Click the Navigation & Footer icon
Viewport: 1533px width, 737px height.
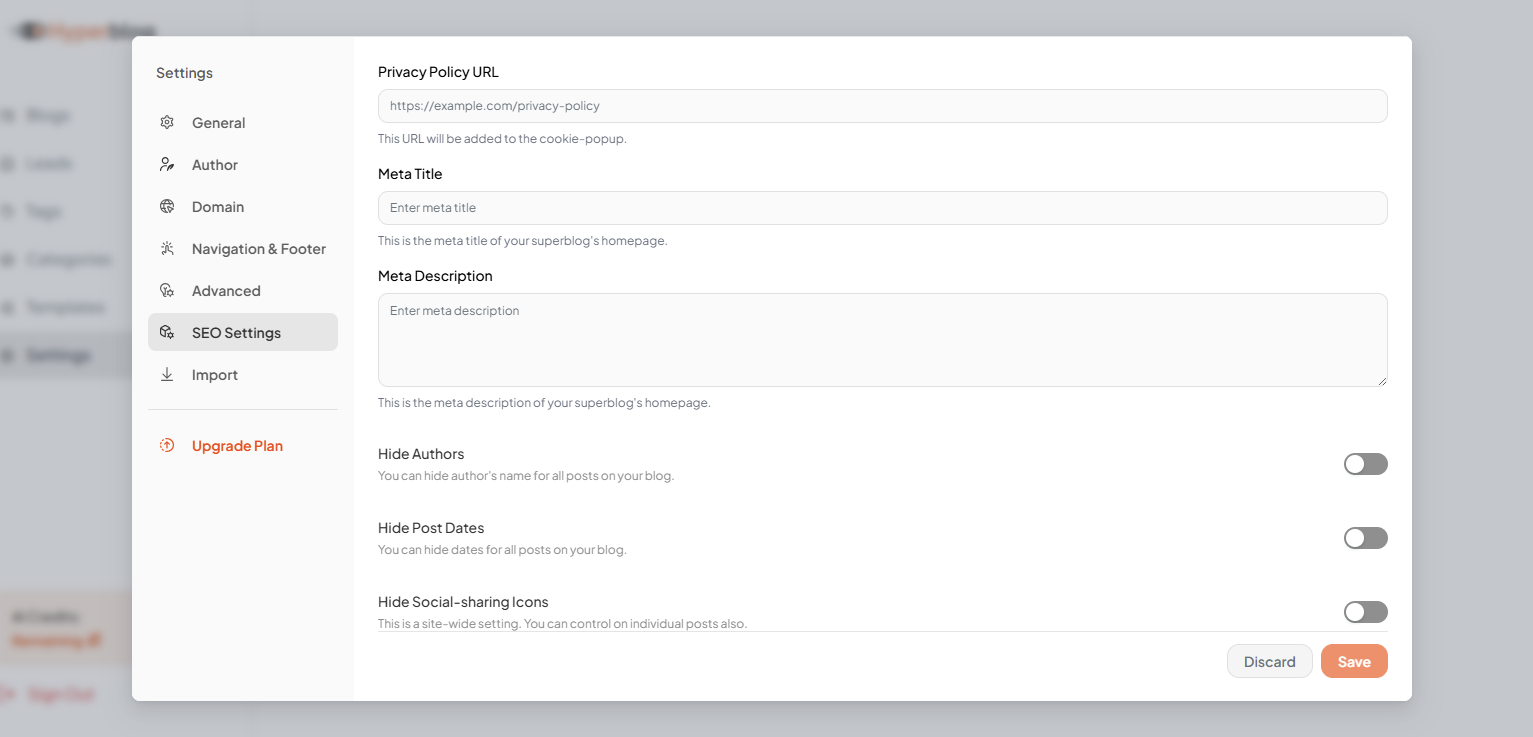[167, 248]
